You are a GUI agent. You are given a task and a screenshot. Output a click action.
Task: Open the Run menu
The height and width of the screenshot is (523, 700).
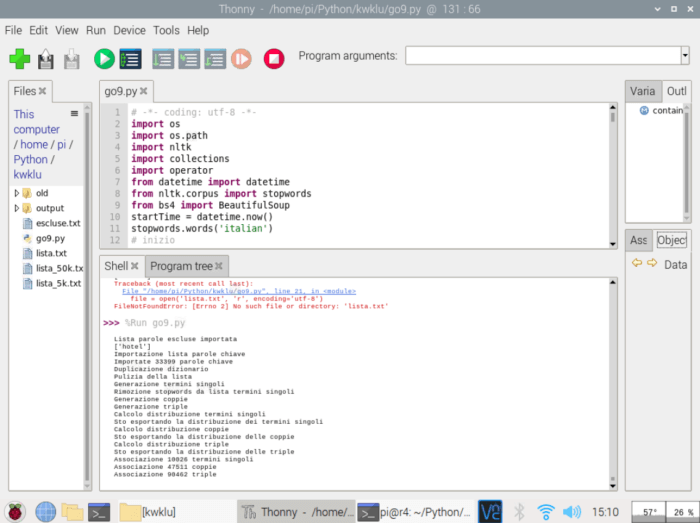pyautogui.click(x=96, y=31)
